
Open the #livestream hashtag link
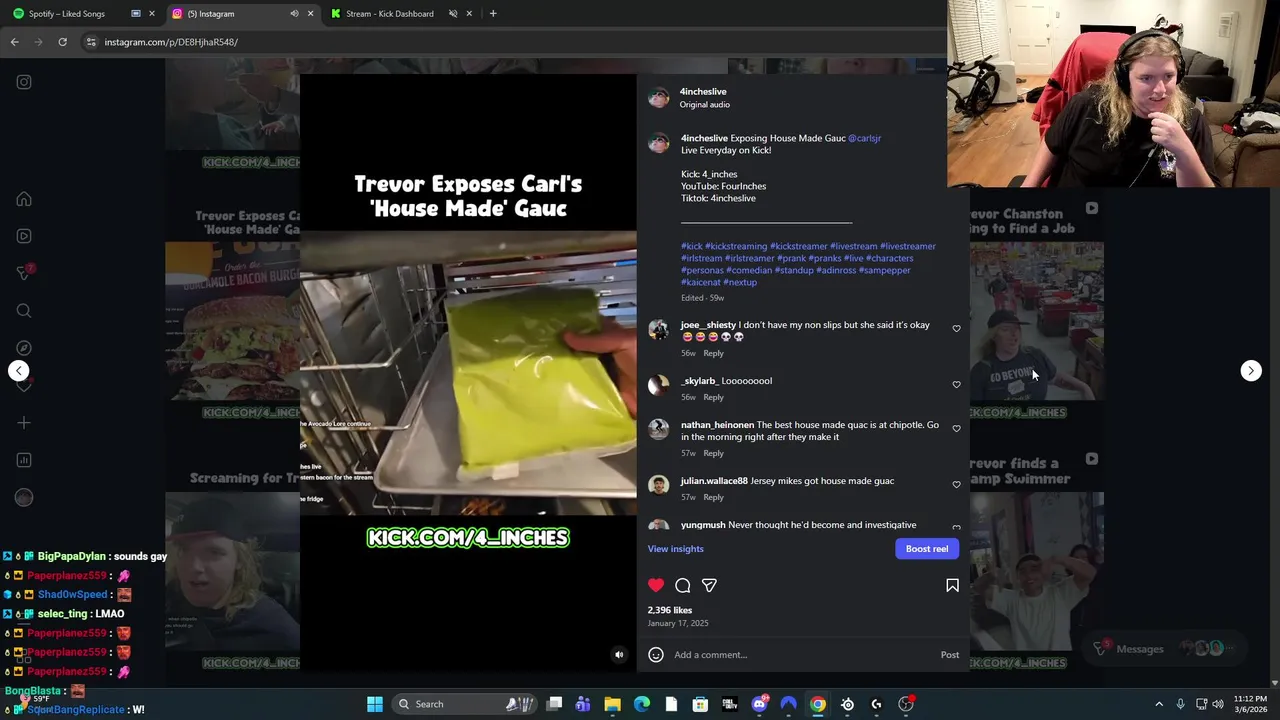(x=853, y=246)
